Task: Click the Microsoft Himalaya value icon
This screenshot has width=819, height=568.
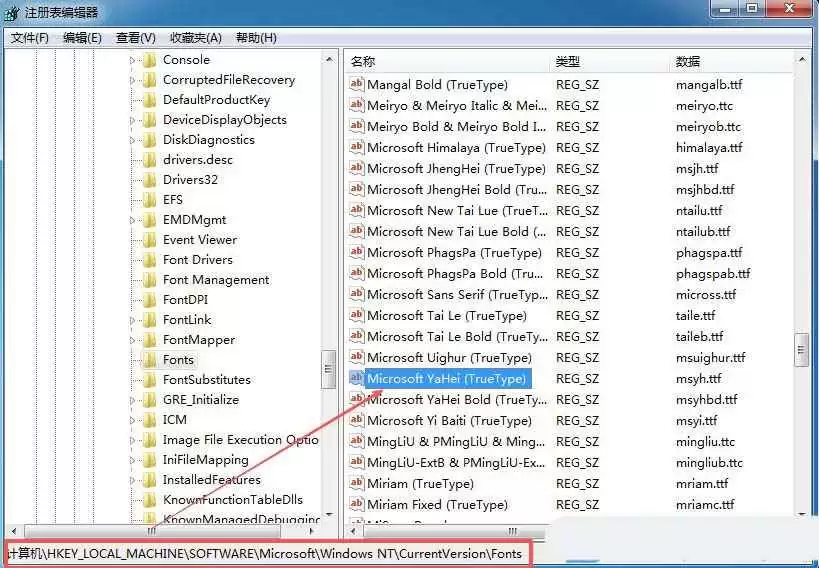Action: click(356, 147)
